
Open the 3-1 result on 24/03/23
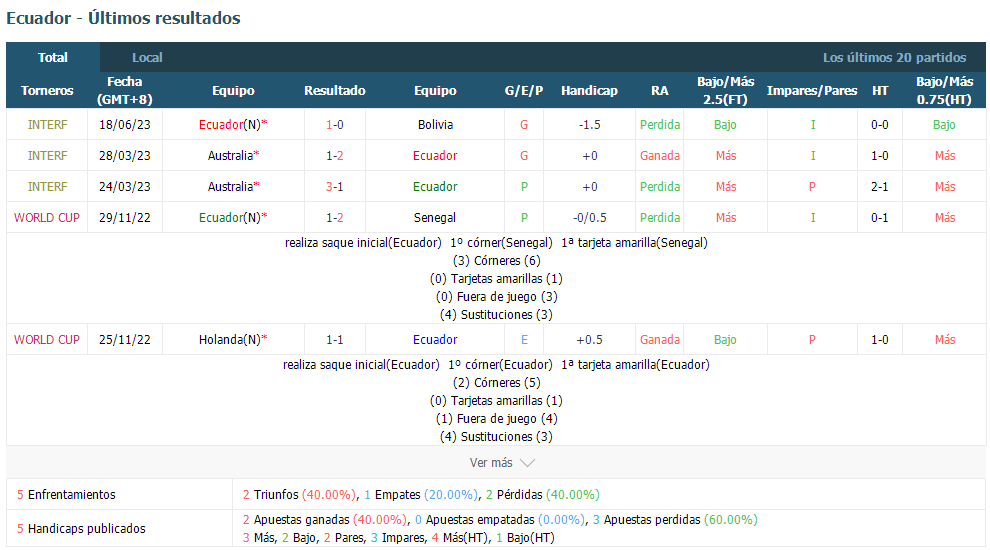pos(335,186)
